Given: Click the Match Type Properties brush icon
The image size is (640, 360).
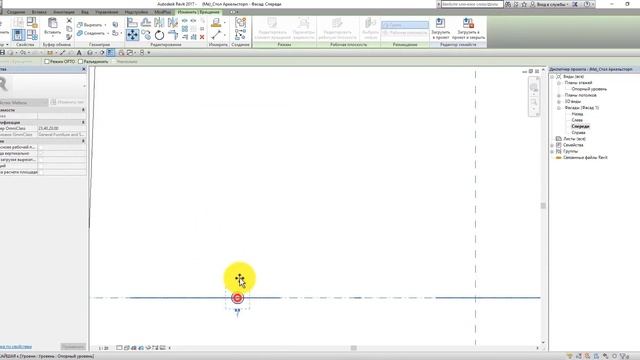Looking at the screenshot, I should (69, 37).
